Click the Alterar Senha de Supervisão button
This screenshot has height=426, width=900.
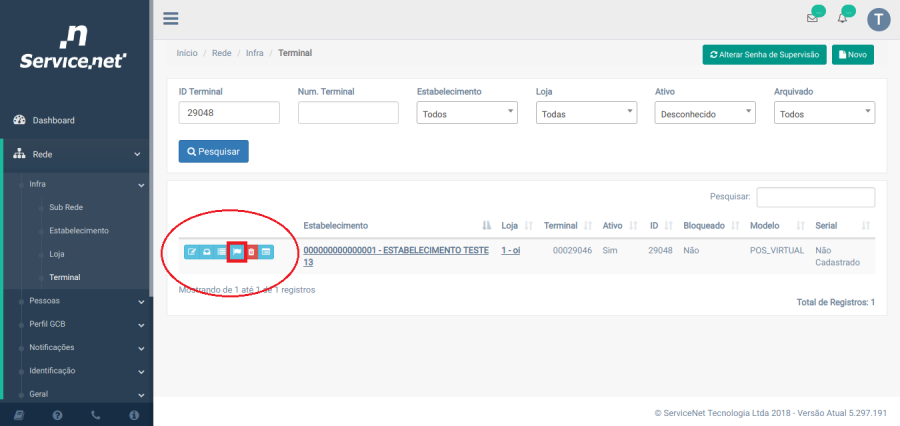coord(764,54)
